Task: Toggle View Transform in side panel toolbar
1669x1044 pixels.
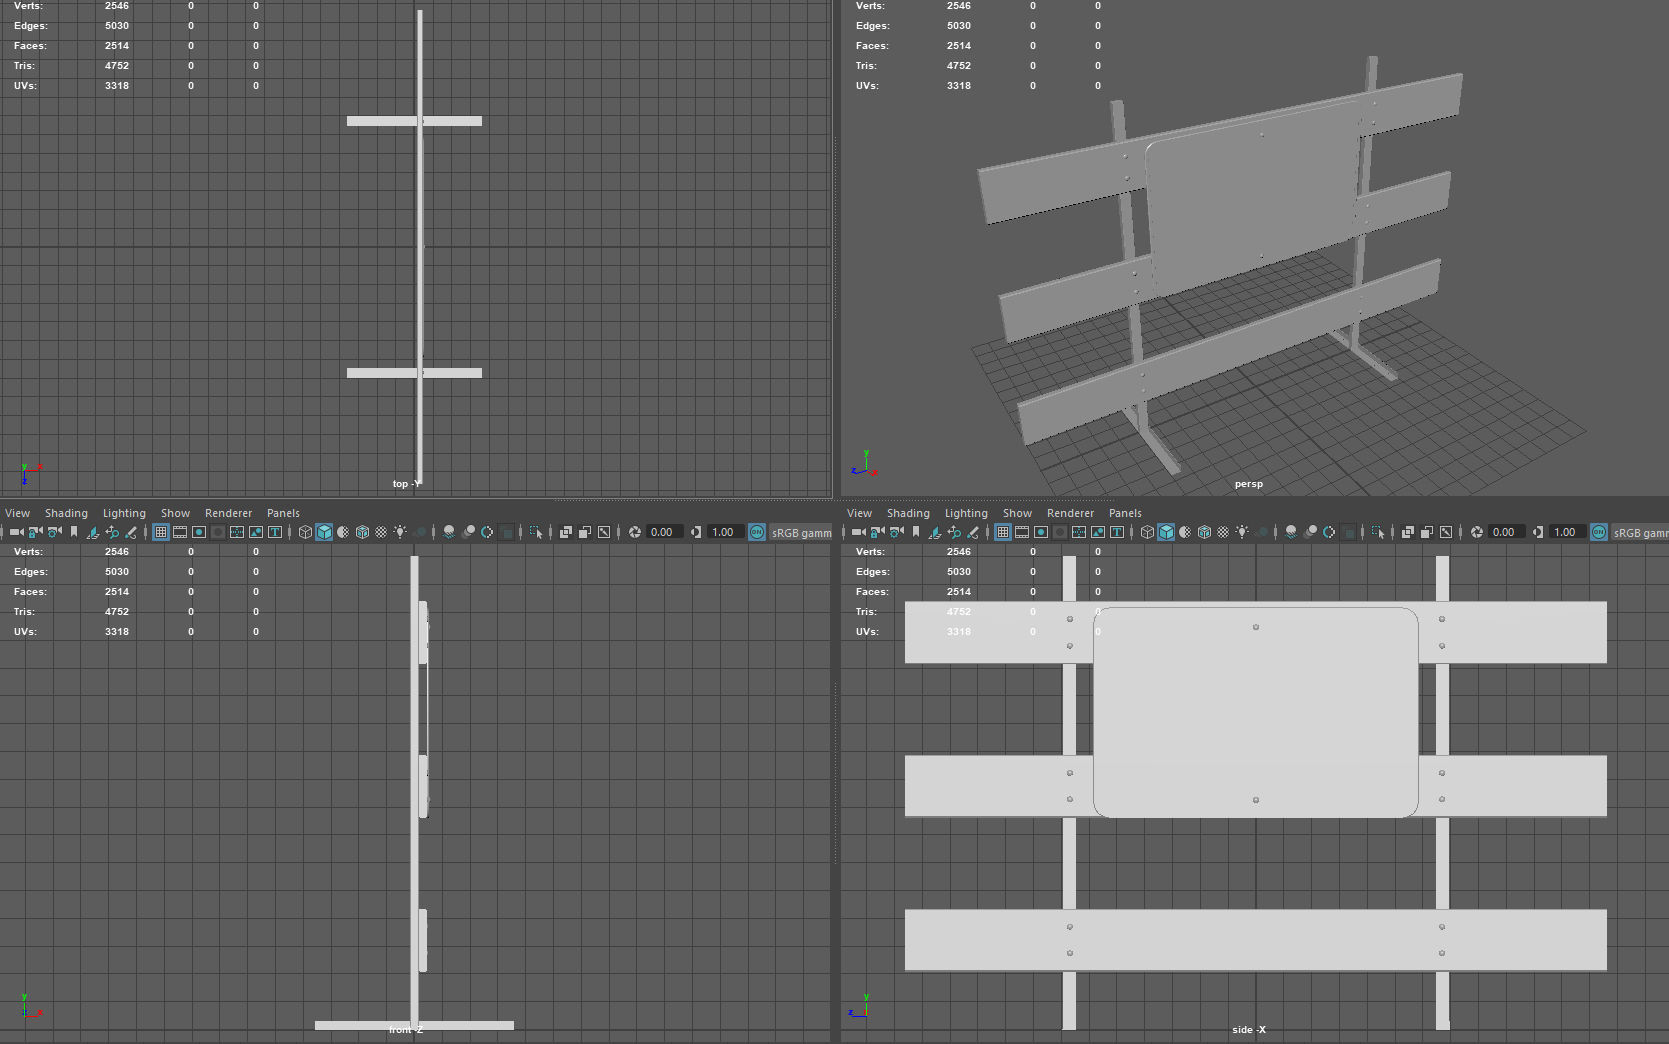Action: tap(1599, 532)
